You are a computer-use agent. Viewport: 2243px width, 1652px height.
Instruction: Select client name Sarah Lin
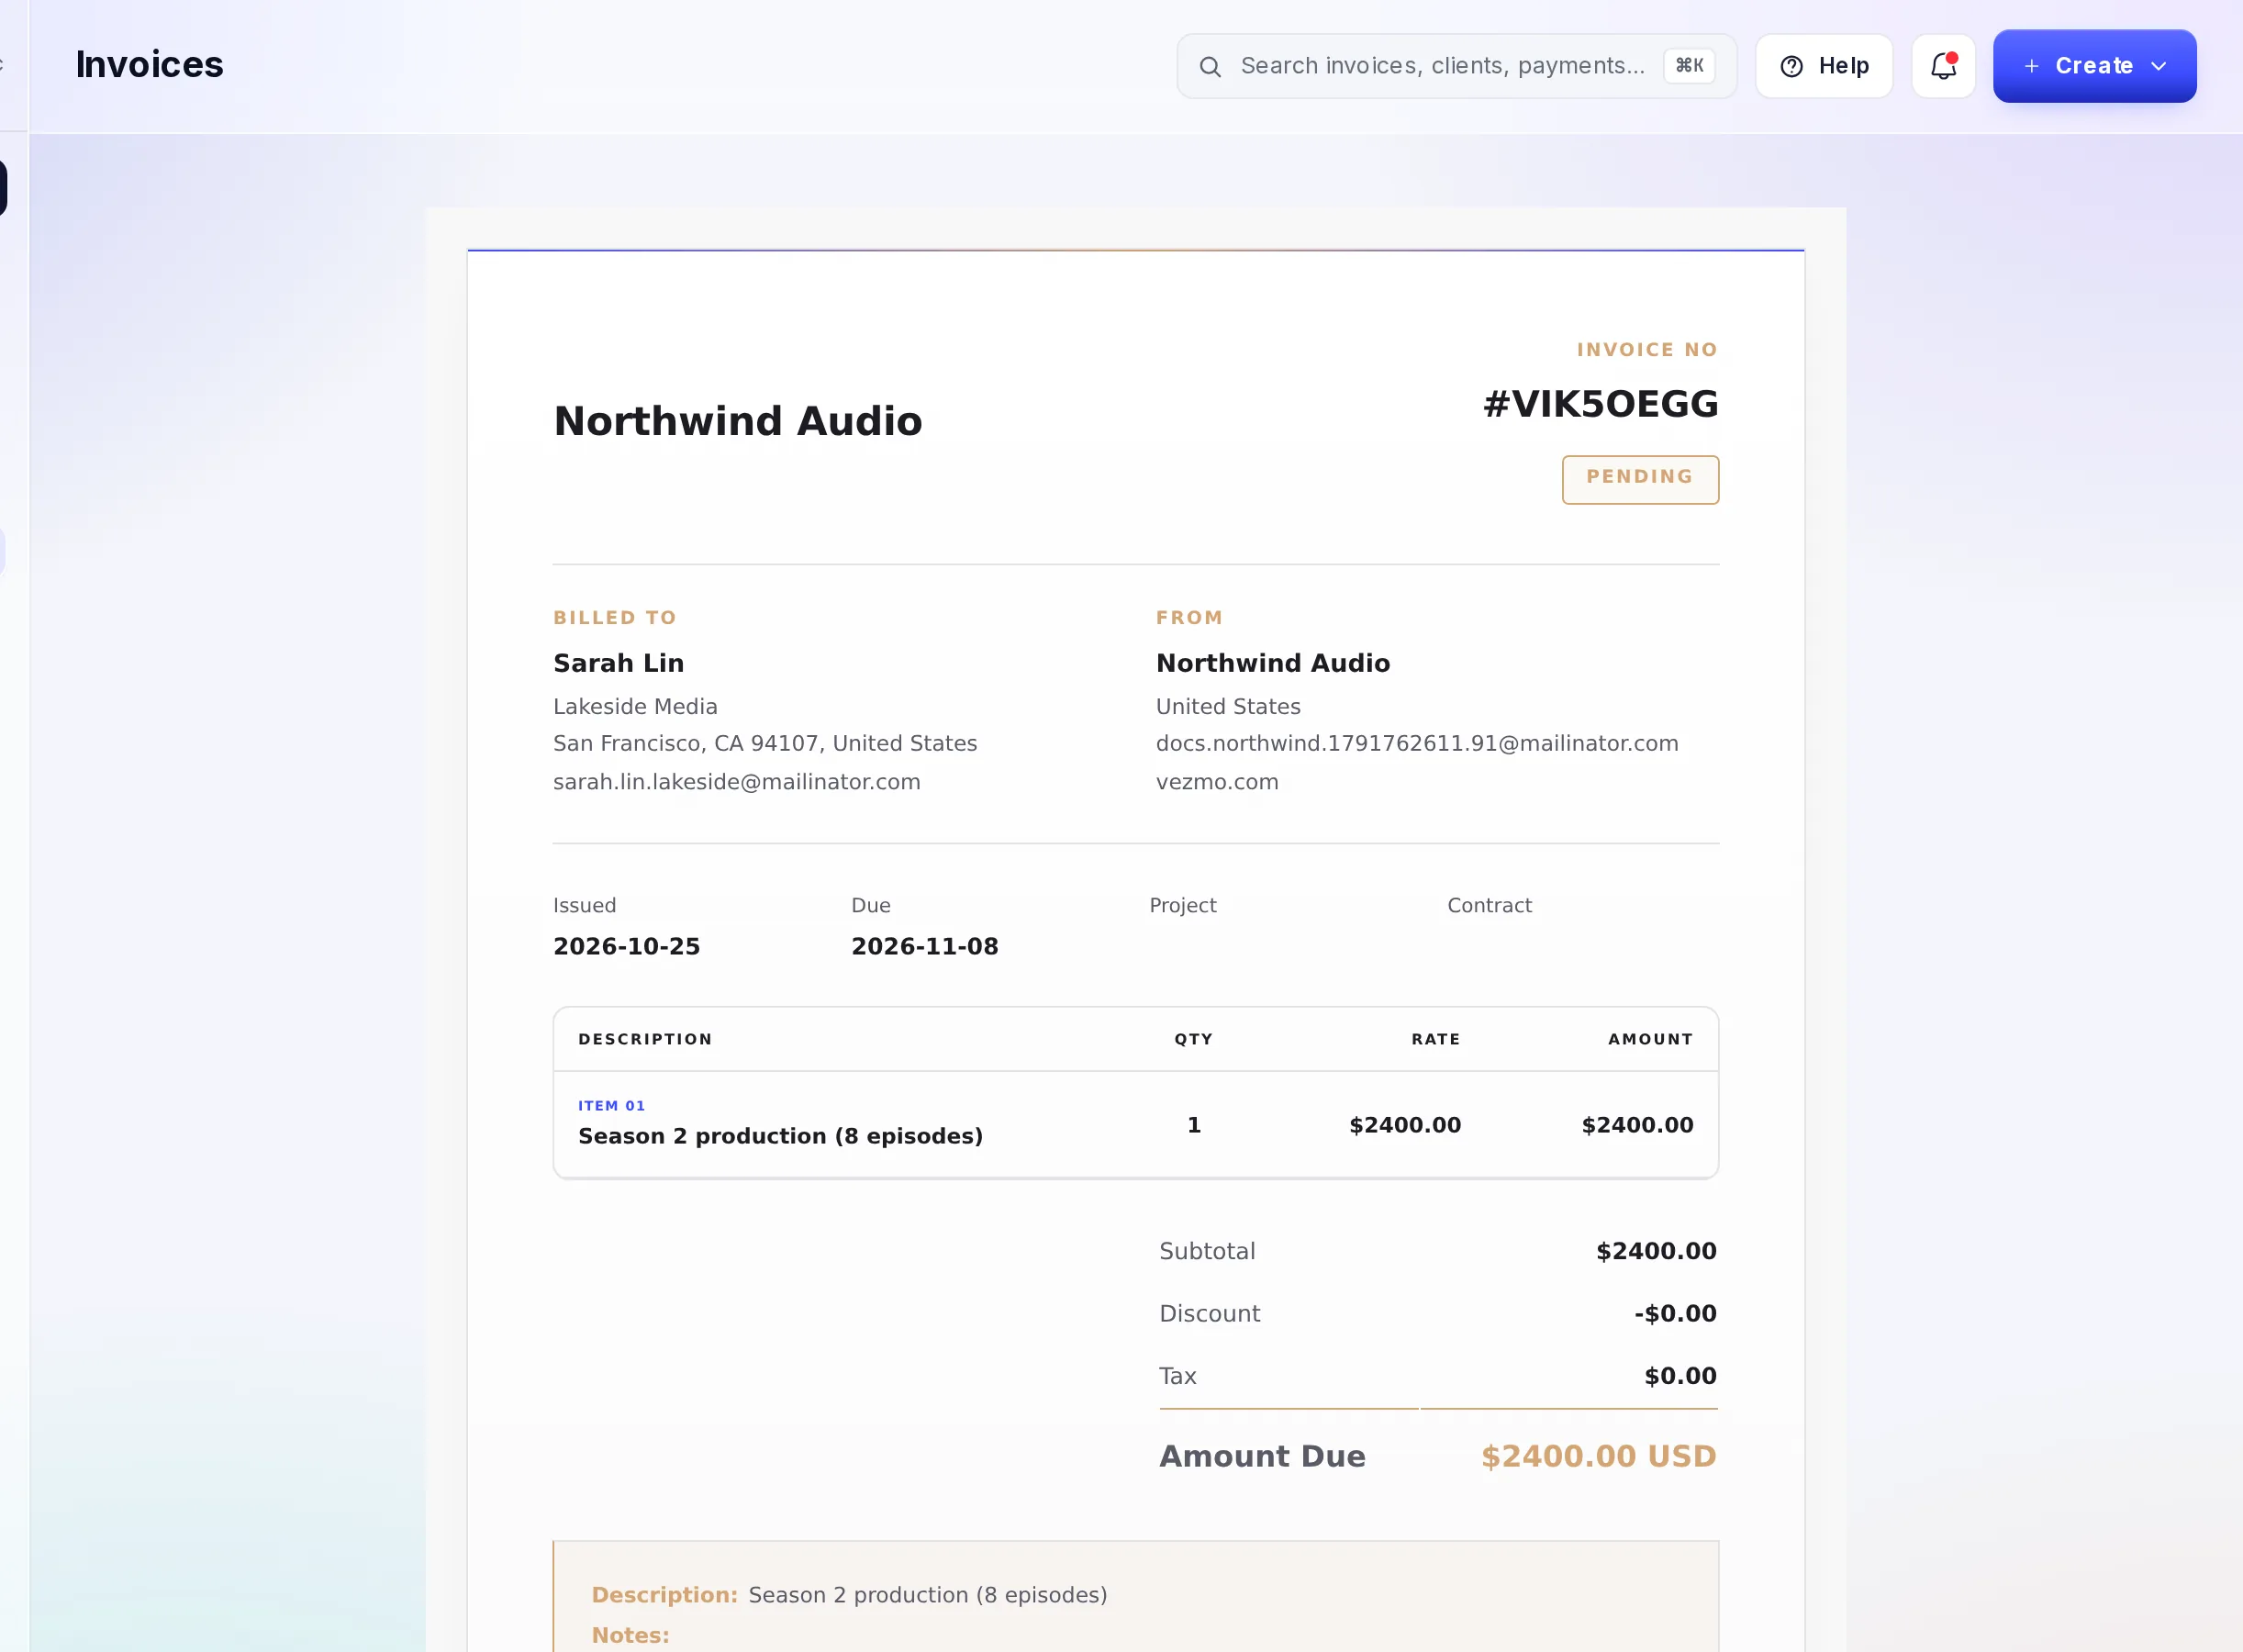pyautogui.click(x=618, y=663)
